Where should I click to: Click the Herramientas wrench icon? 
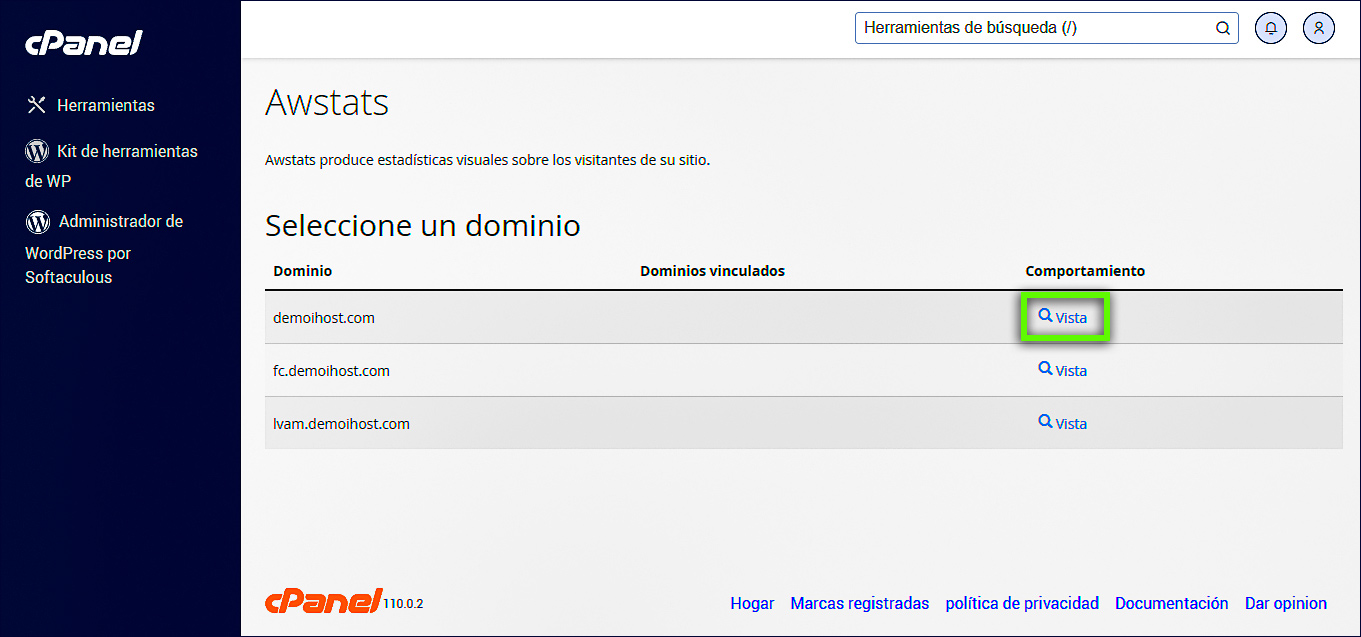pyautogui.click(x=37, y=105)
